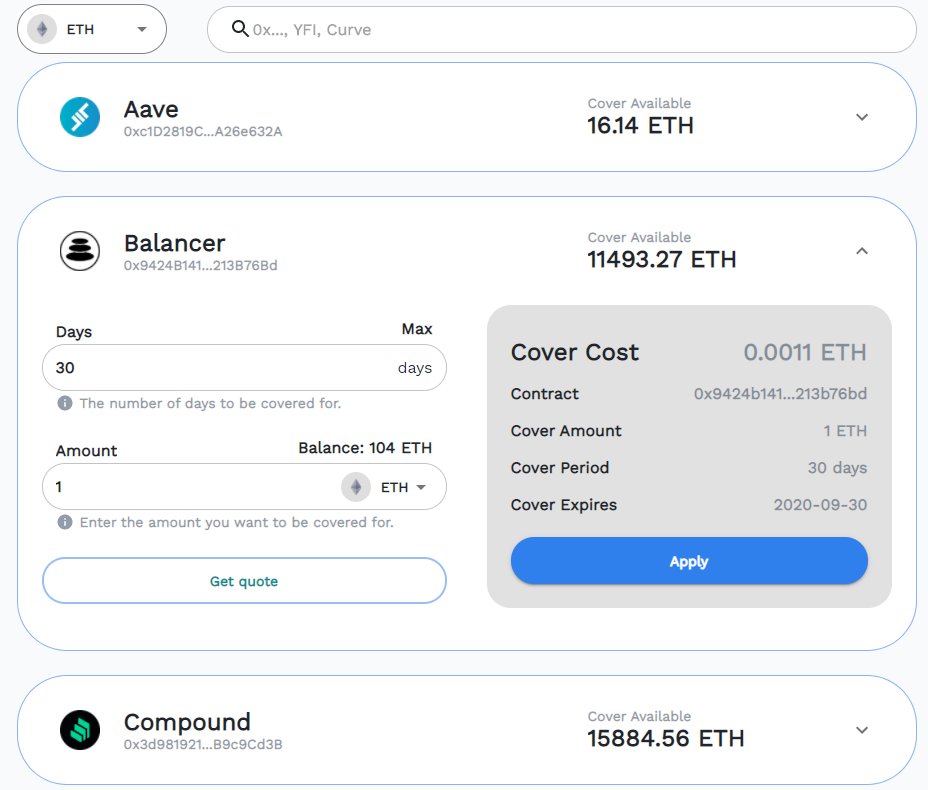Open the ETH currency selector at top
Viewport: 928px width, 790px height.
click(92, 29)
